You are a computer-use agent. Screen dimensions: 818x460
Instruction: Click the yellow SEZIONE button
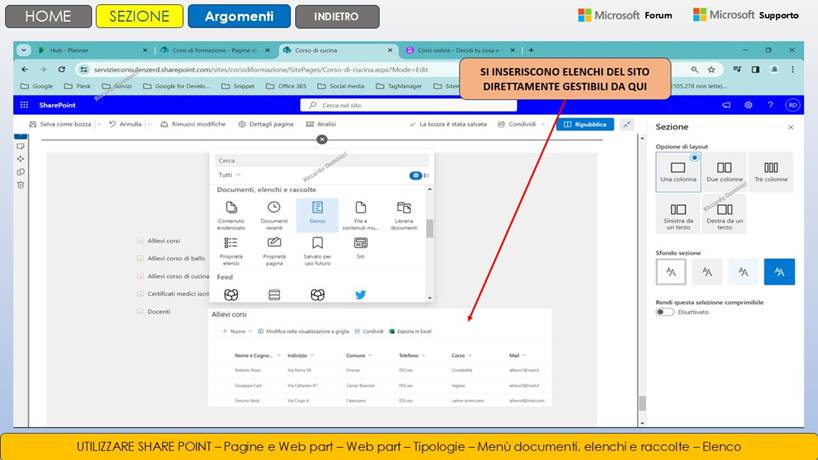click(x=139, y=16)
